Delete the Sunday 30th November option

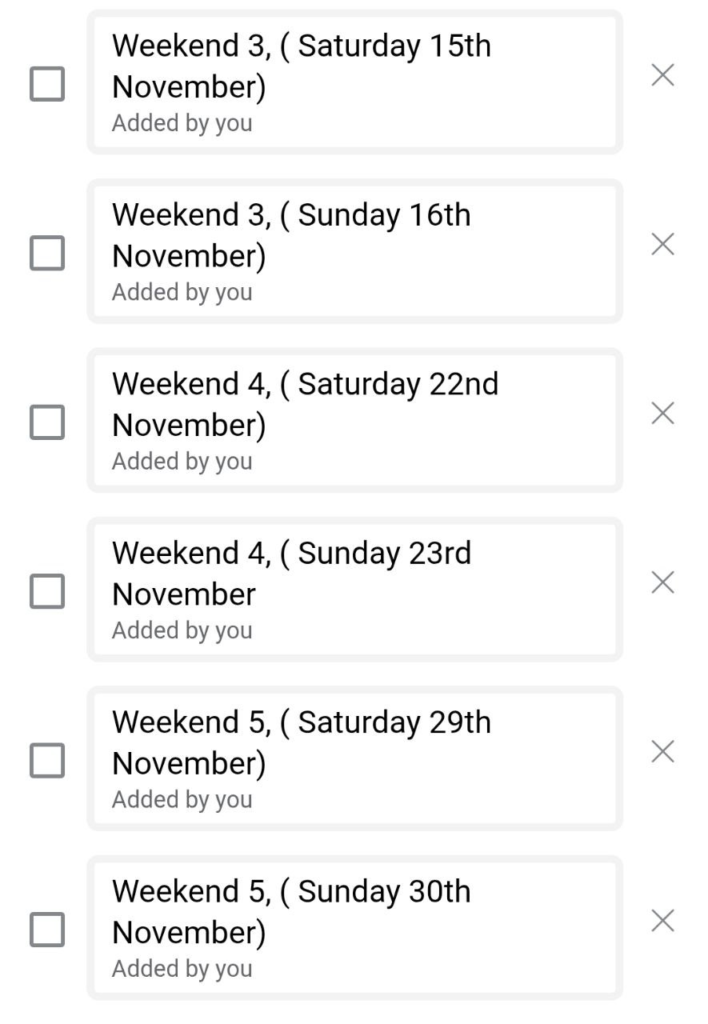(x=662, y=921)
